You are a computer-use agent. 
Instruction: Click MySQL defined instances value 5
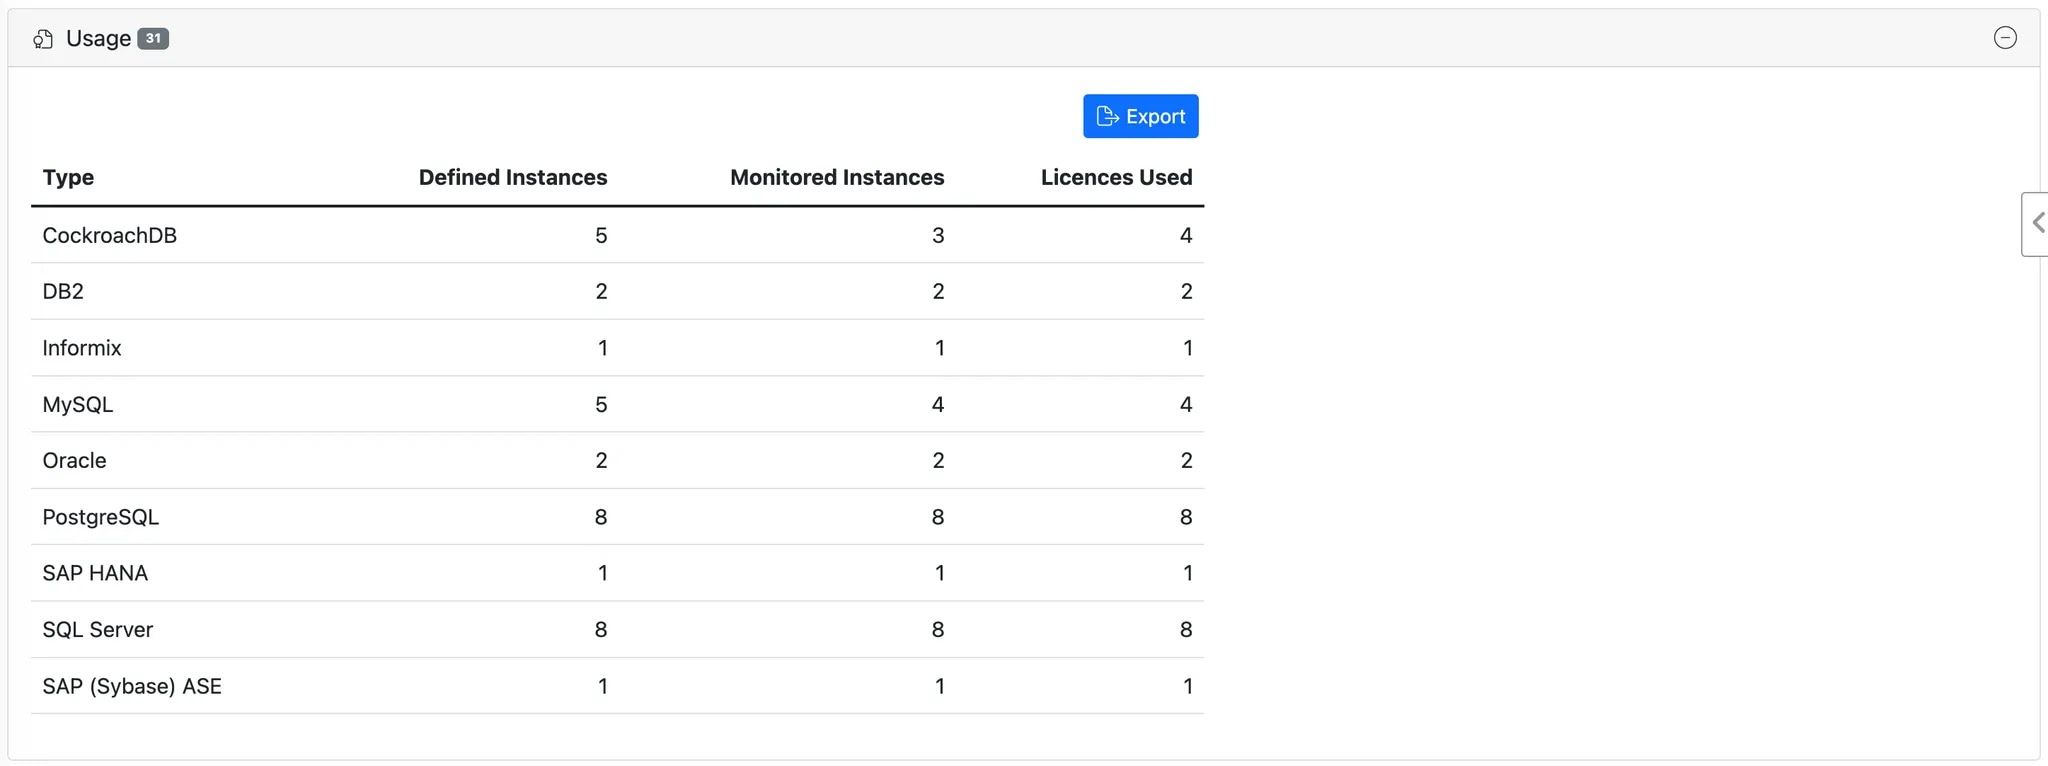tap(601, 404)
